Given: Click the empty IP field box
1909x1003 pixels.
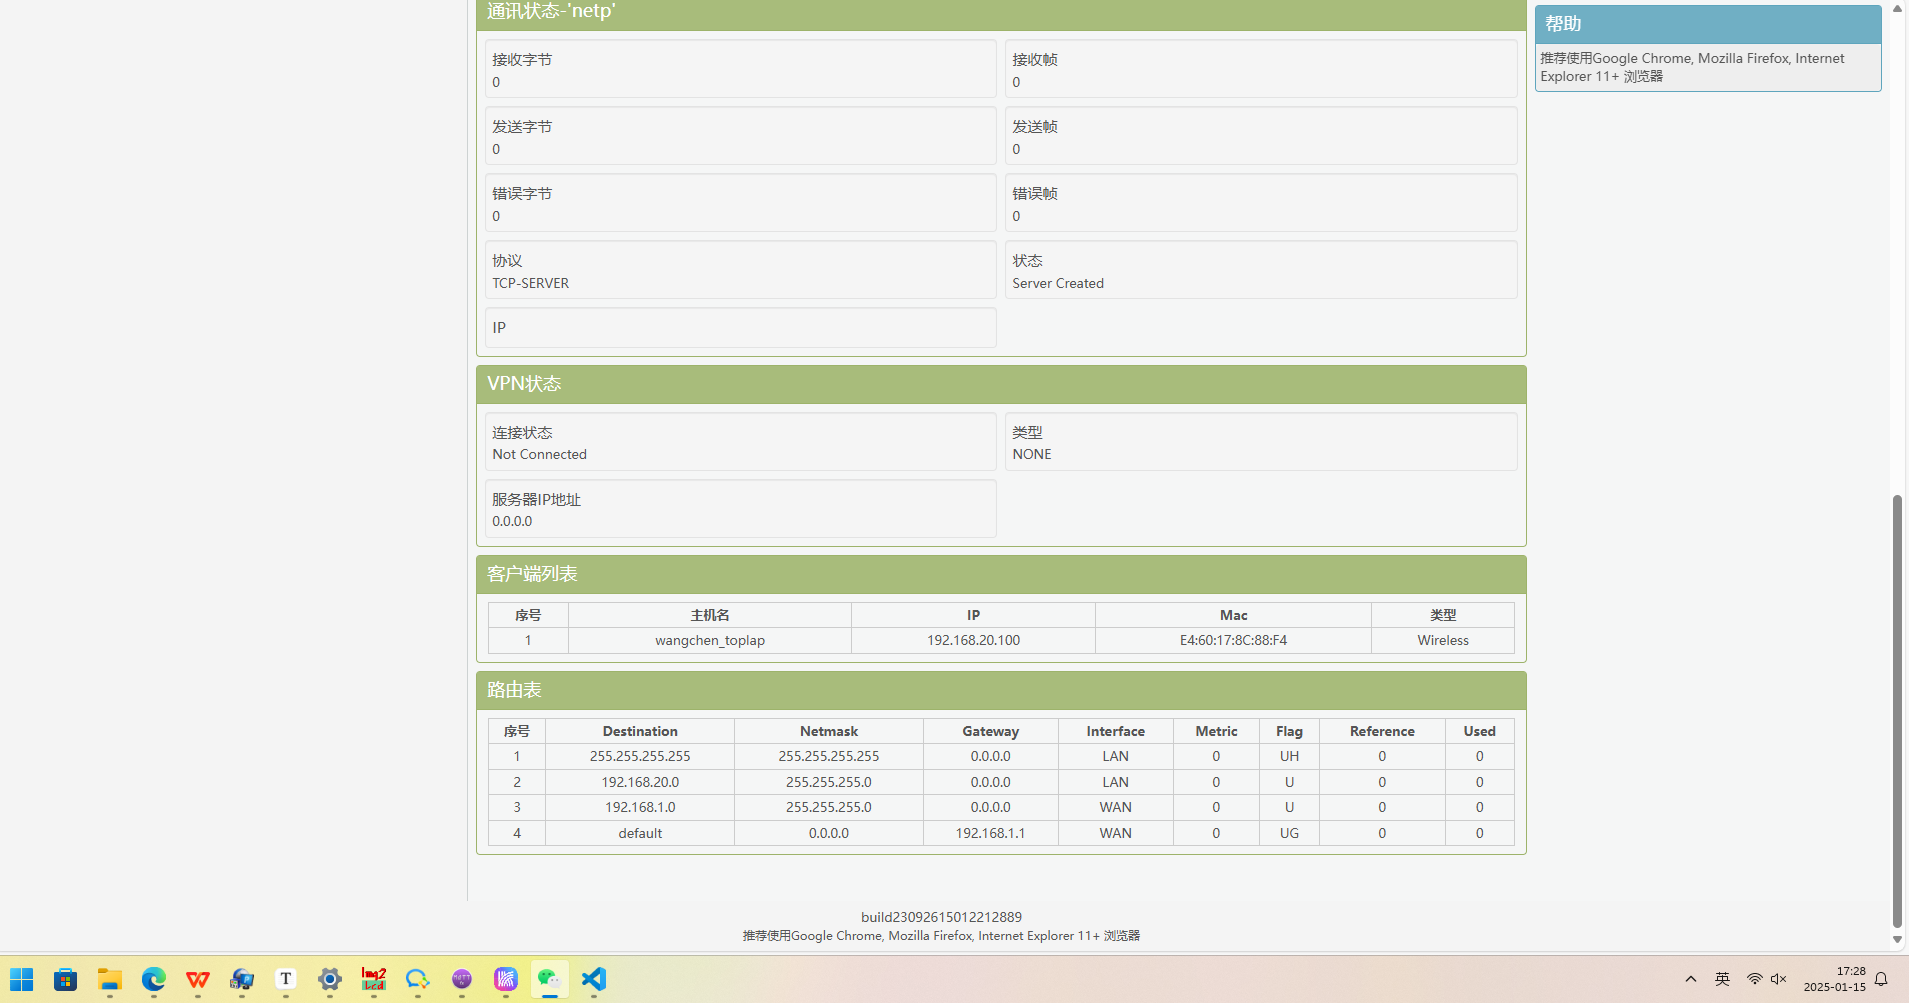Looking at the screenshot, I should [741, 328].
